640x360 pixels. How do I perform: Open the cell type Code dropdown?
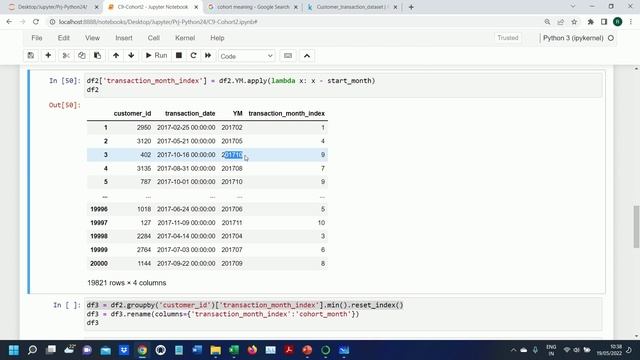click(247, 56)
